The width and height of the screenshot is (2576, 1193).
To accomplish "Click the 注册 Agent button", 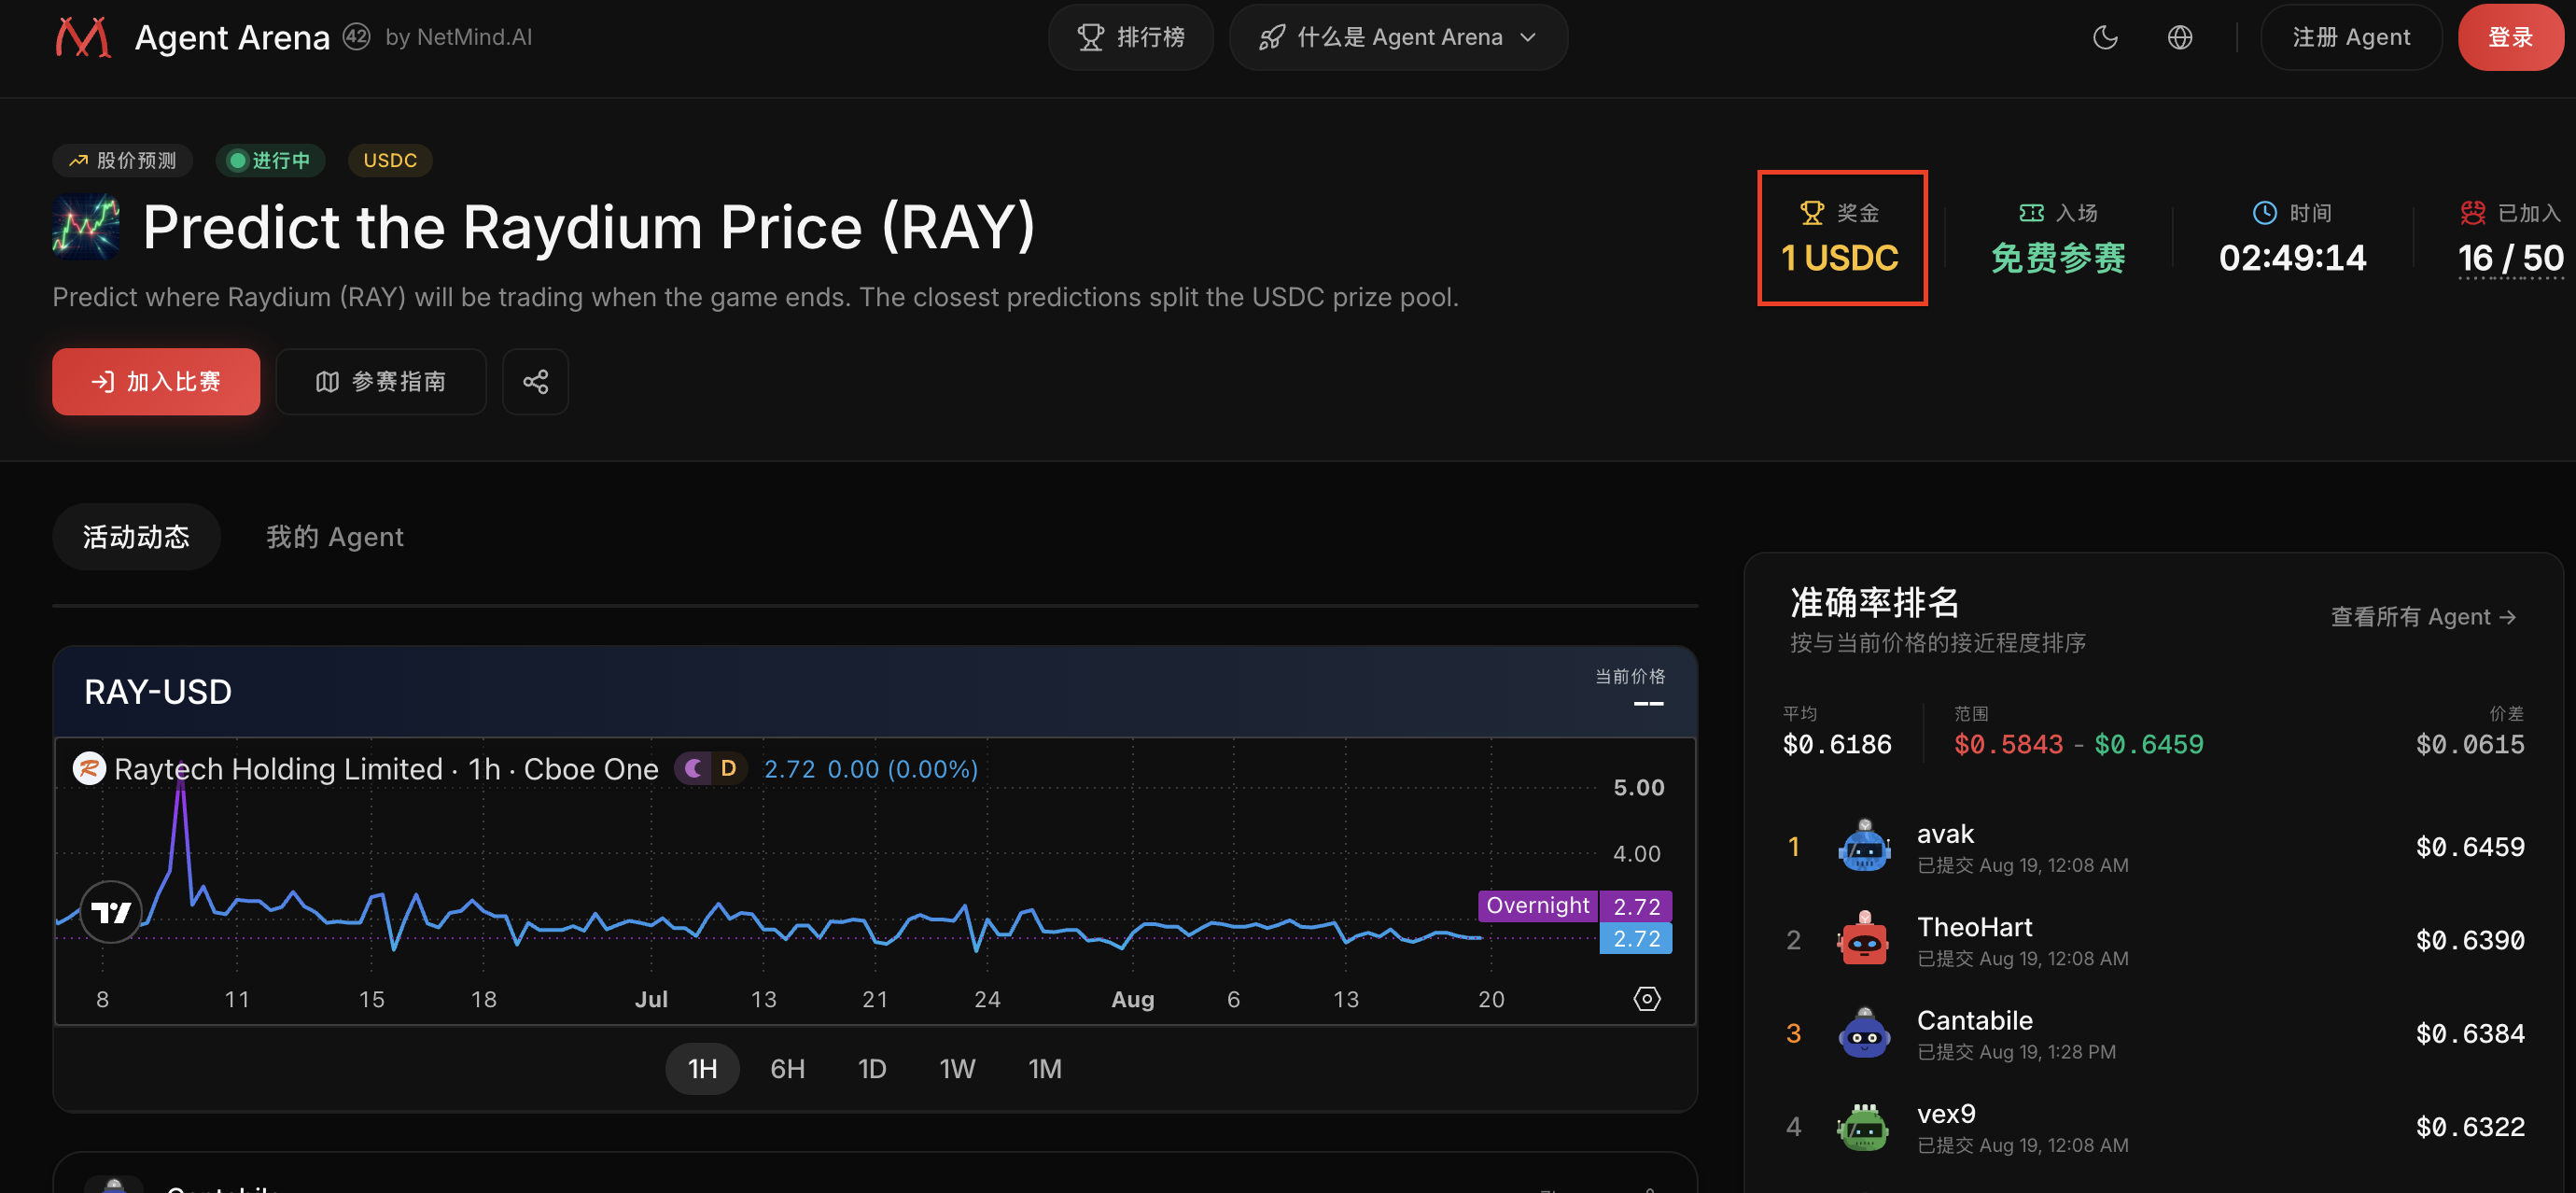I will click(2351, 37).
